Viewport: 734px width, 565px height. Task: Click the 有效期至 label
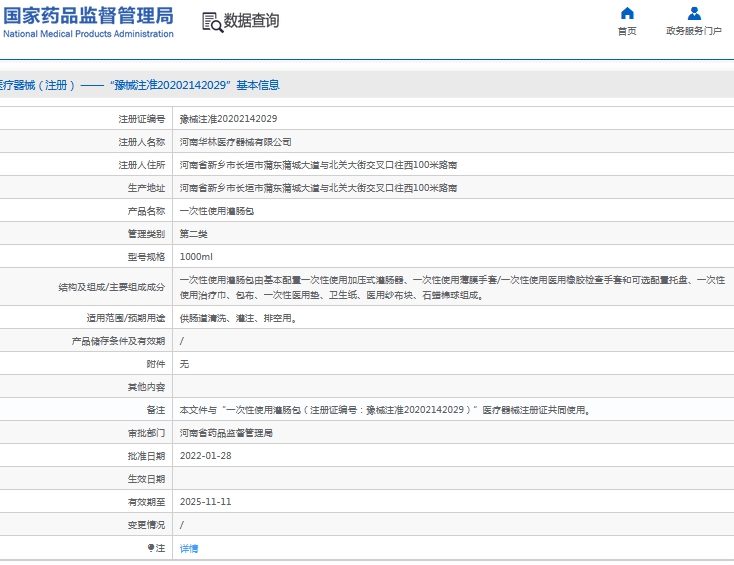[147, 502]
